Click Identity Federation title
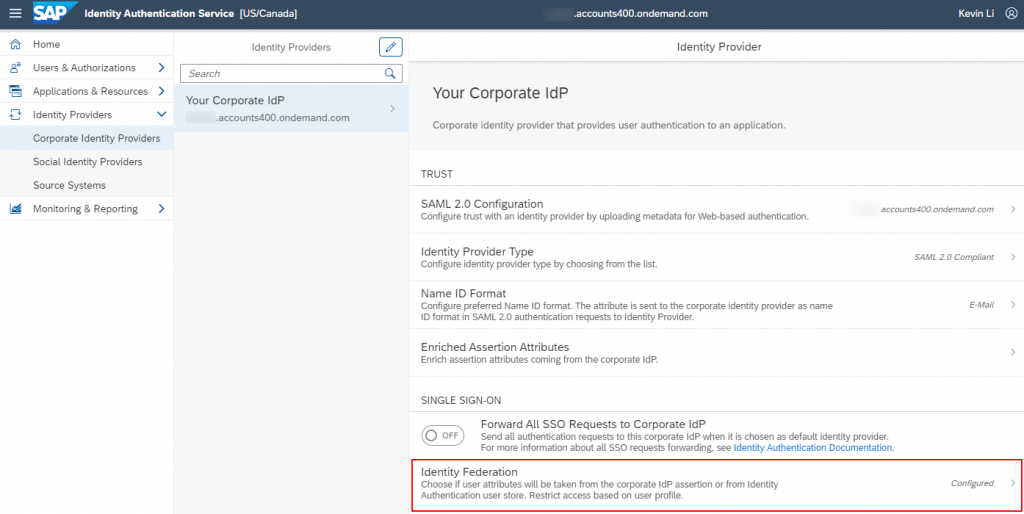 click(470, 472)
